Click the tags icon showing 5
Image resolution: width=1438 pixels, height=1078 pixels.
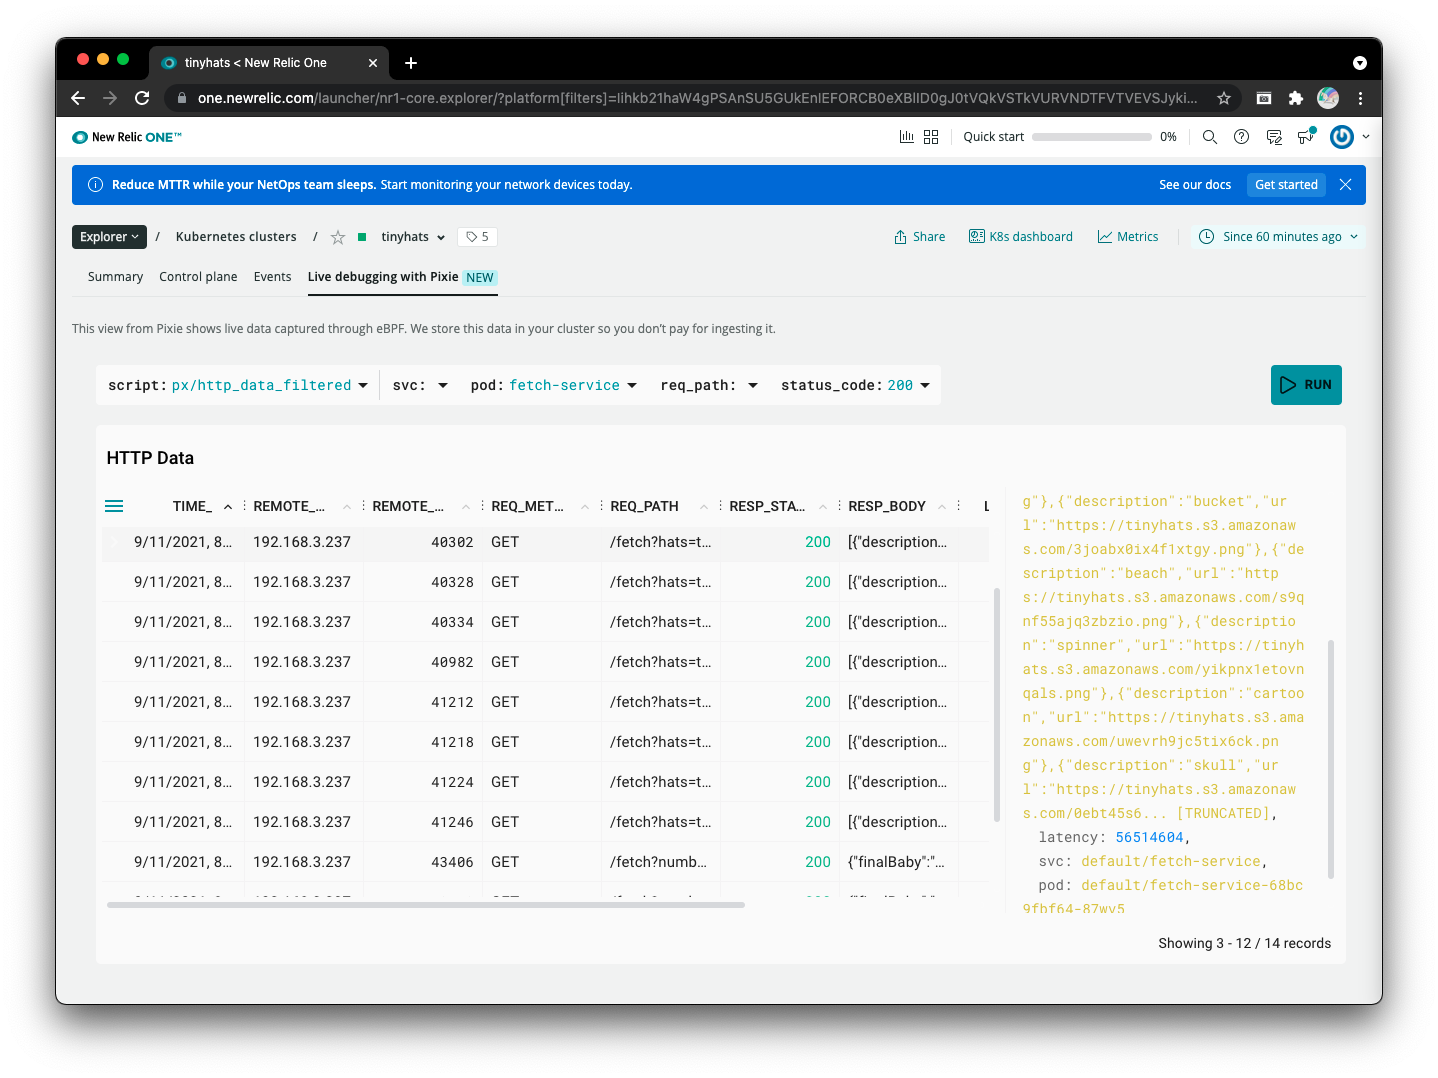pyautogui.click(x=477, y=237)
